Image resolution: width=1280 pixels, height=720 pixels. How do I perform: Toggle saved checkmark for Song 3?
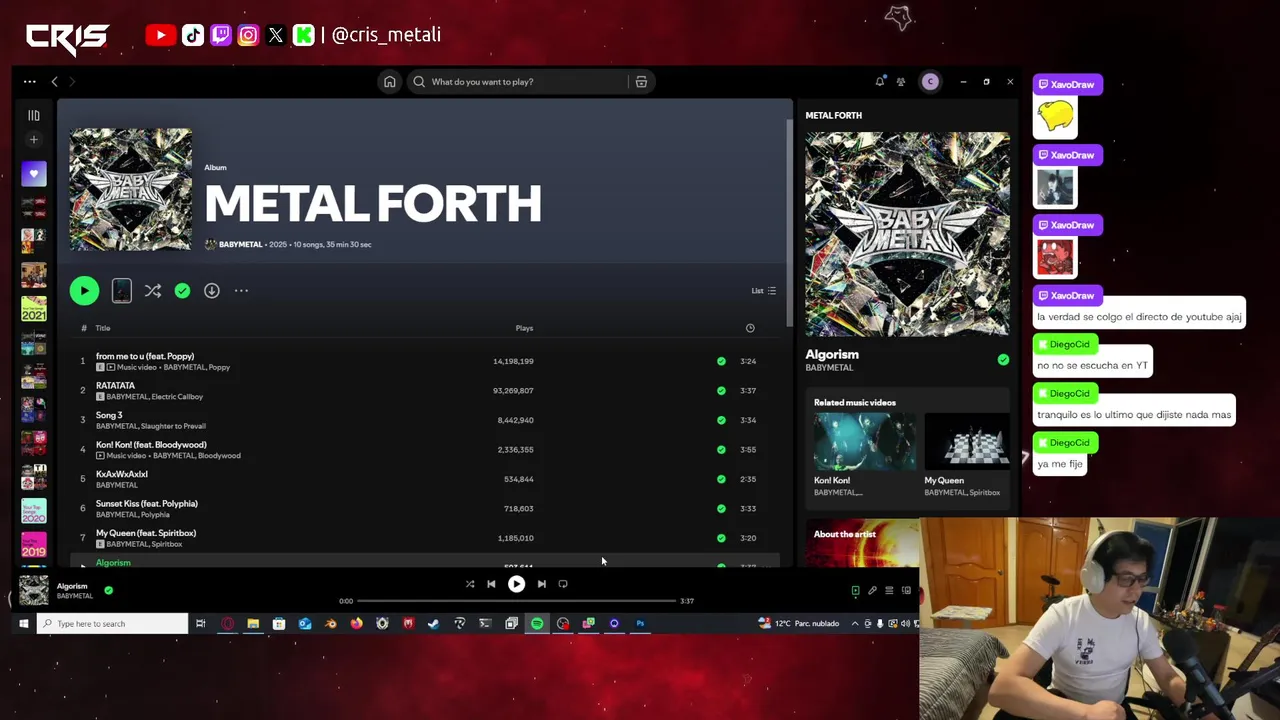tap(721, 420)
